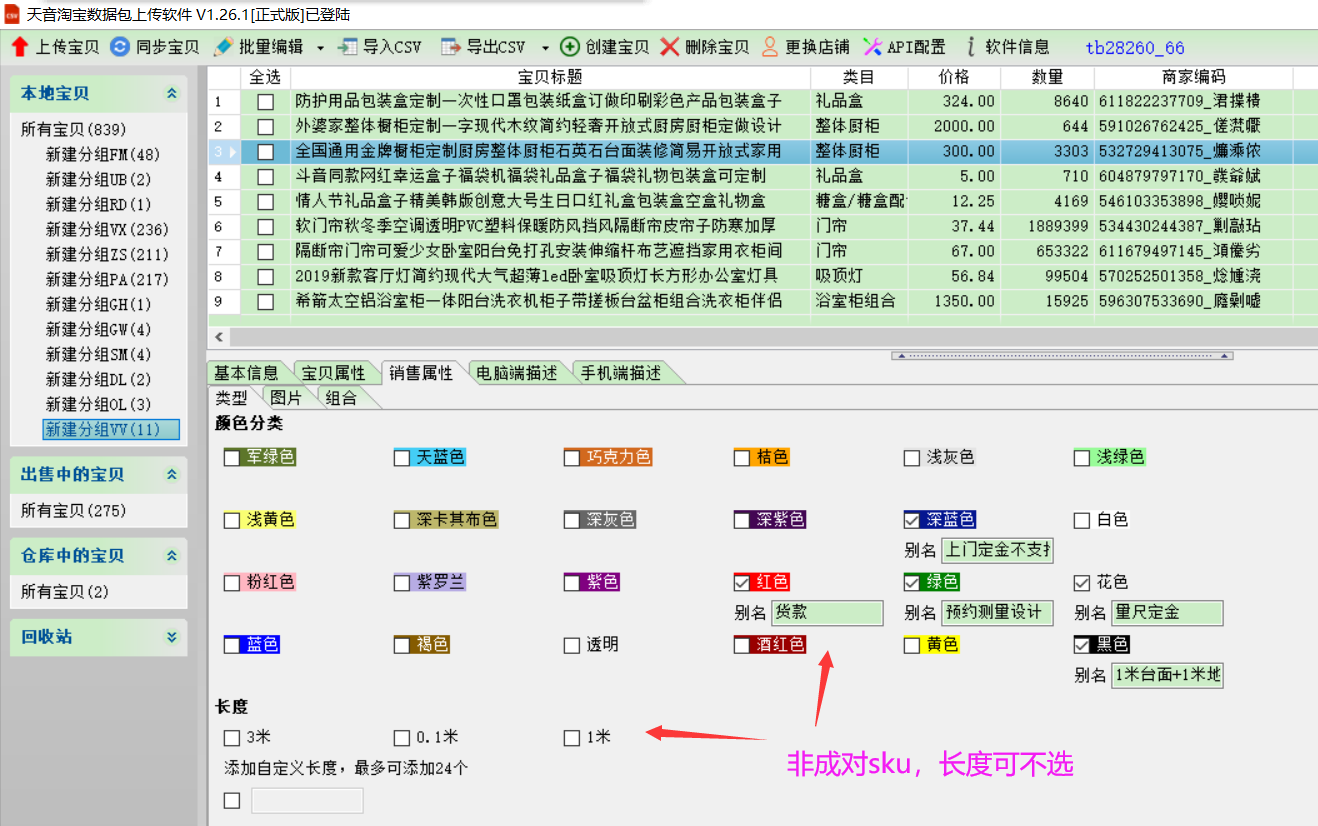Screen dimensions: 1318x826
Task: Click the 上传宝贝 upload arrow icon
Action: pyautogui.click(x=20, y=47)
